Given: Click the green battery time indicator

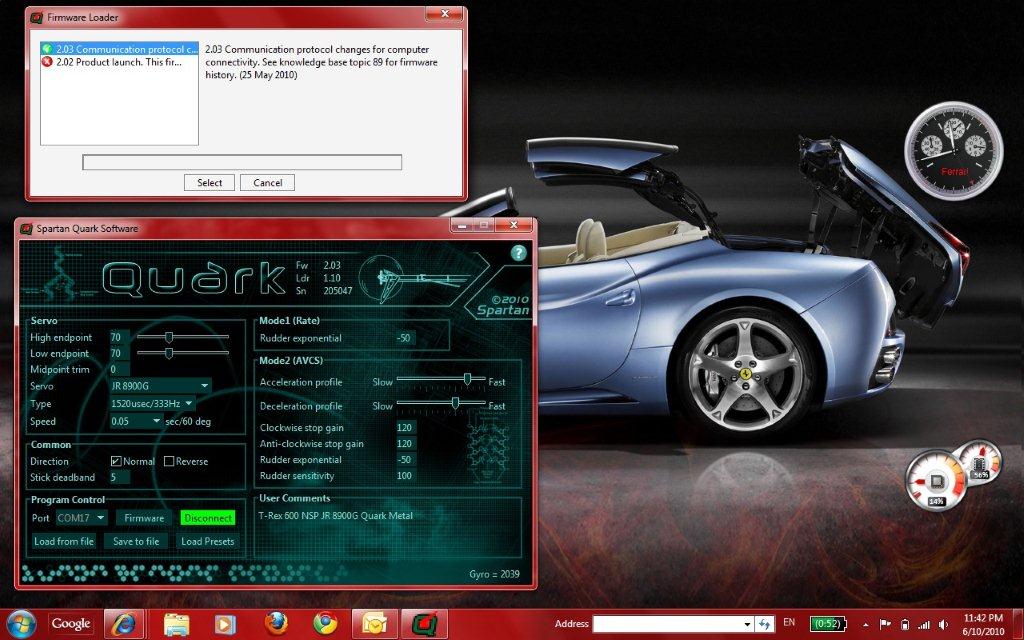Looking at the screenshot, I should pyautogui.click(x=827, y=623).
